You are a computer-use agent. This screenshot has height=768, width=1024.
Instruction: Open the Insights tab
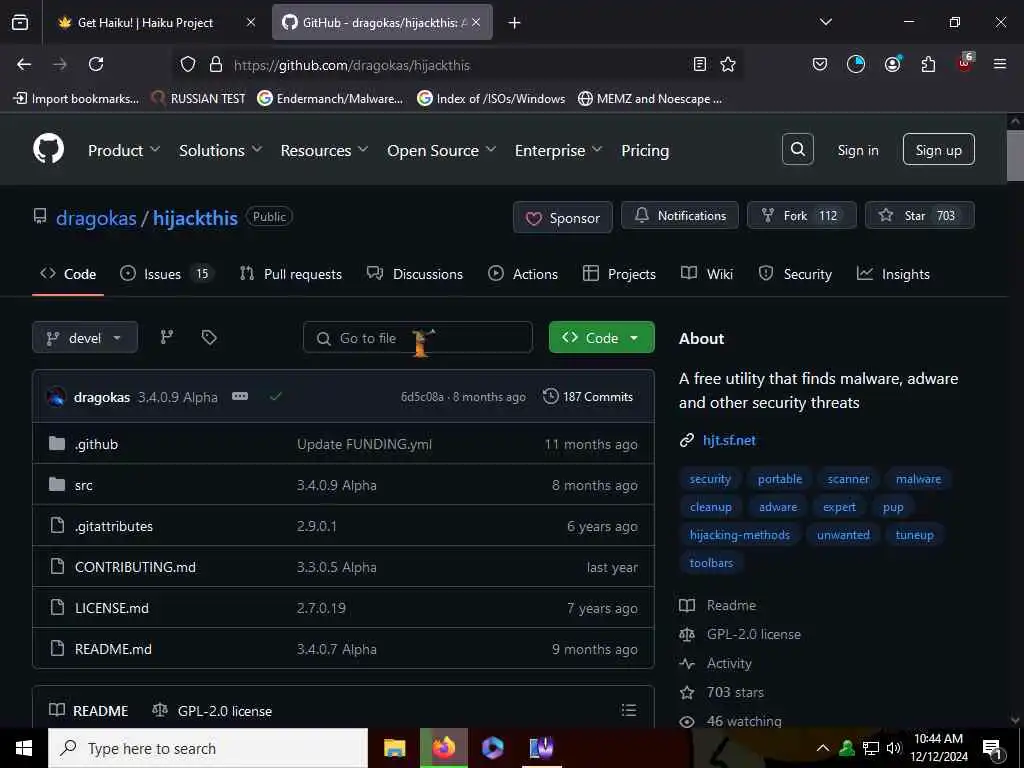point(893,274)
